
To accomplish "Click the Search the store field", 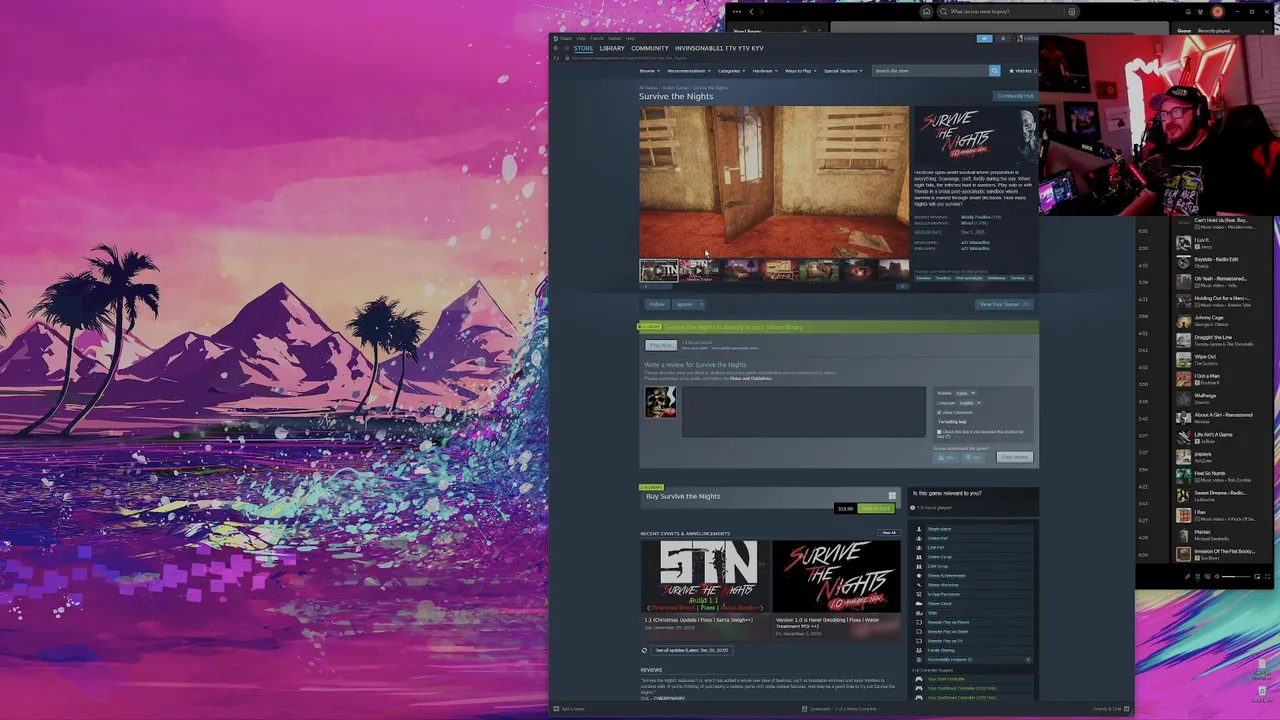I will point(930,71).
